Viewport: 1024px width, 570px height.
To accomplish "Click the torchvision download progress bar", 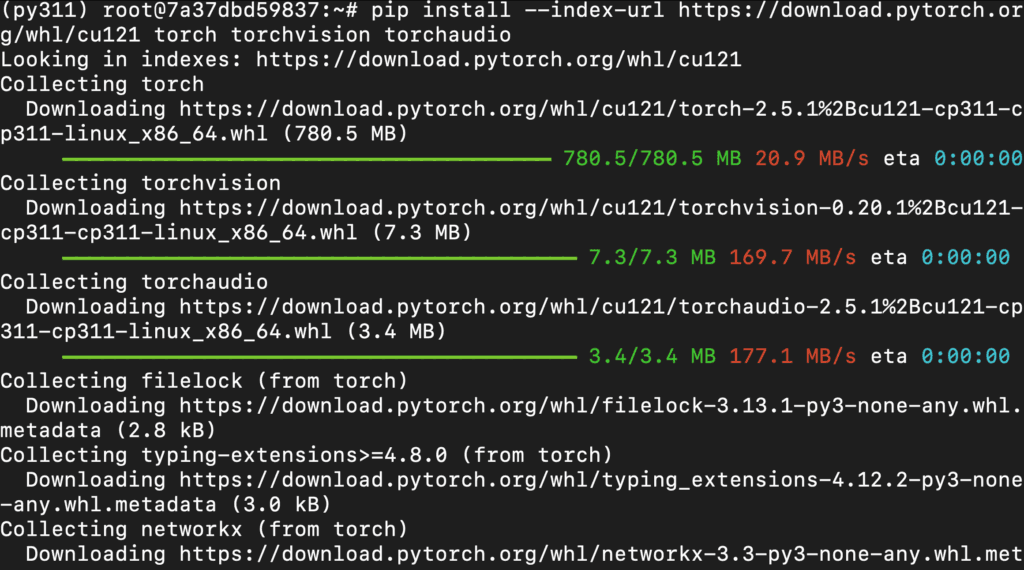I will 319,257.
